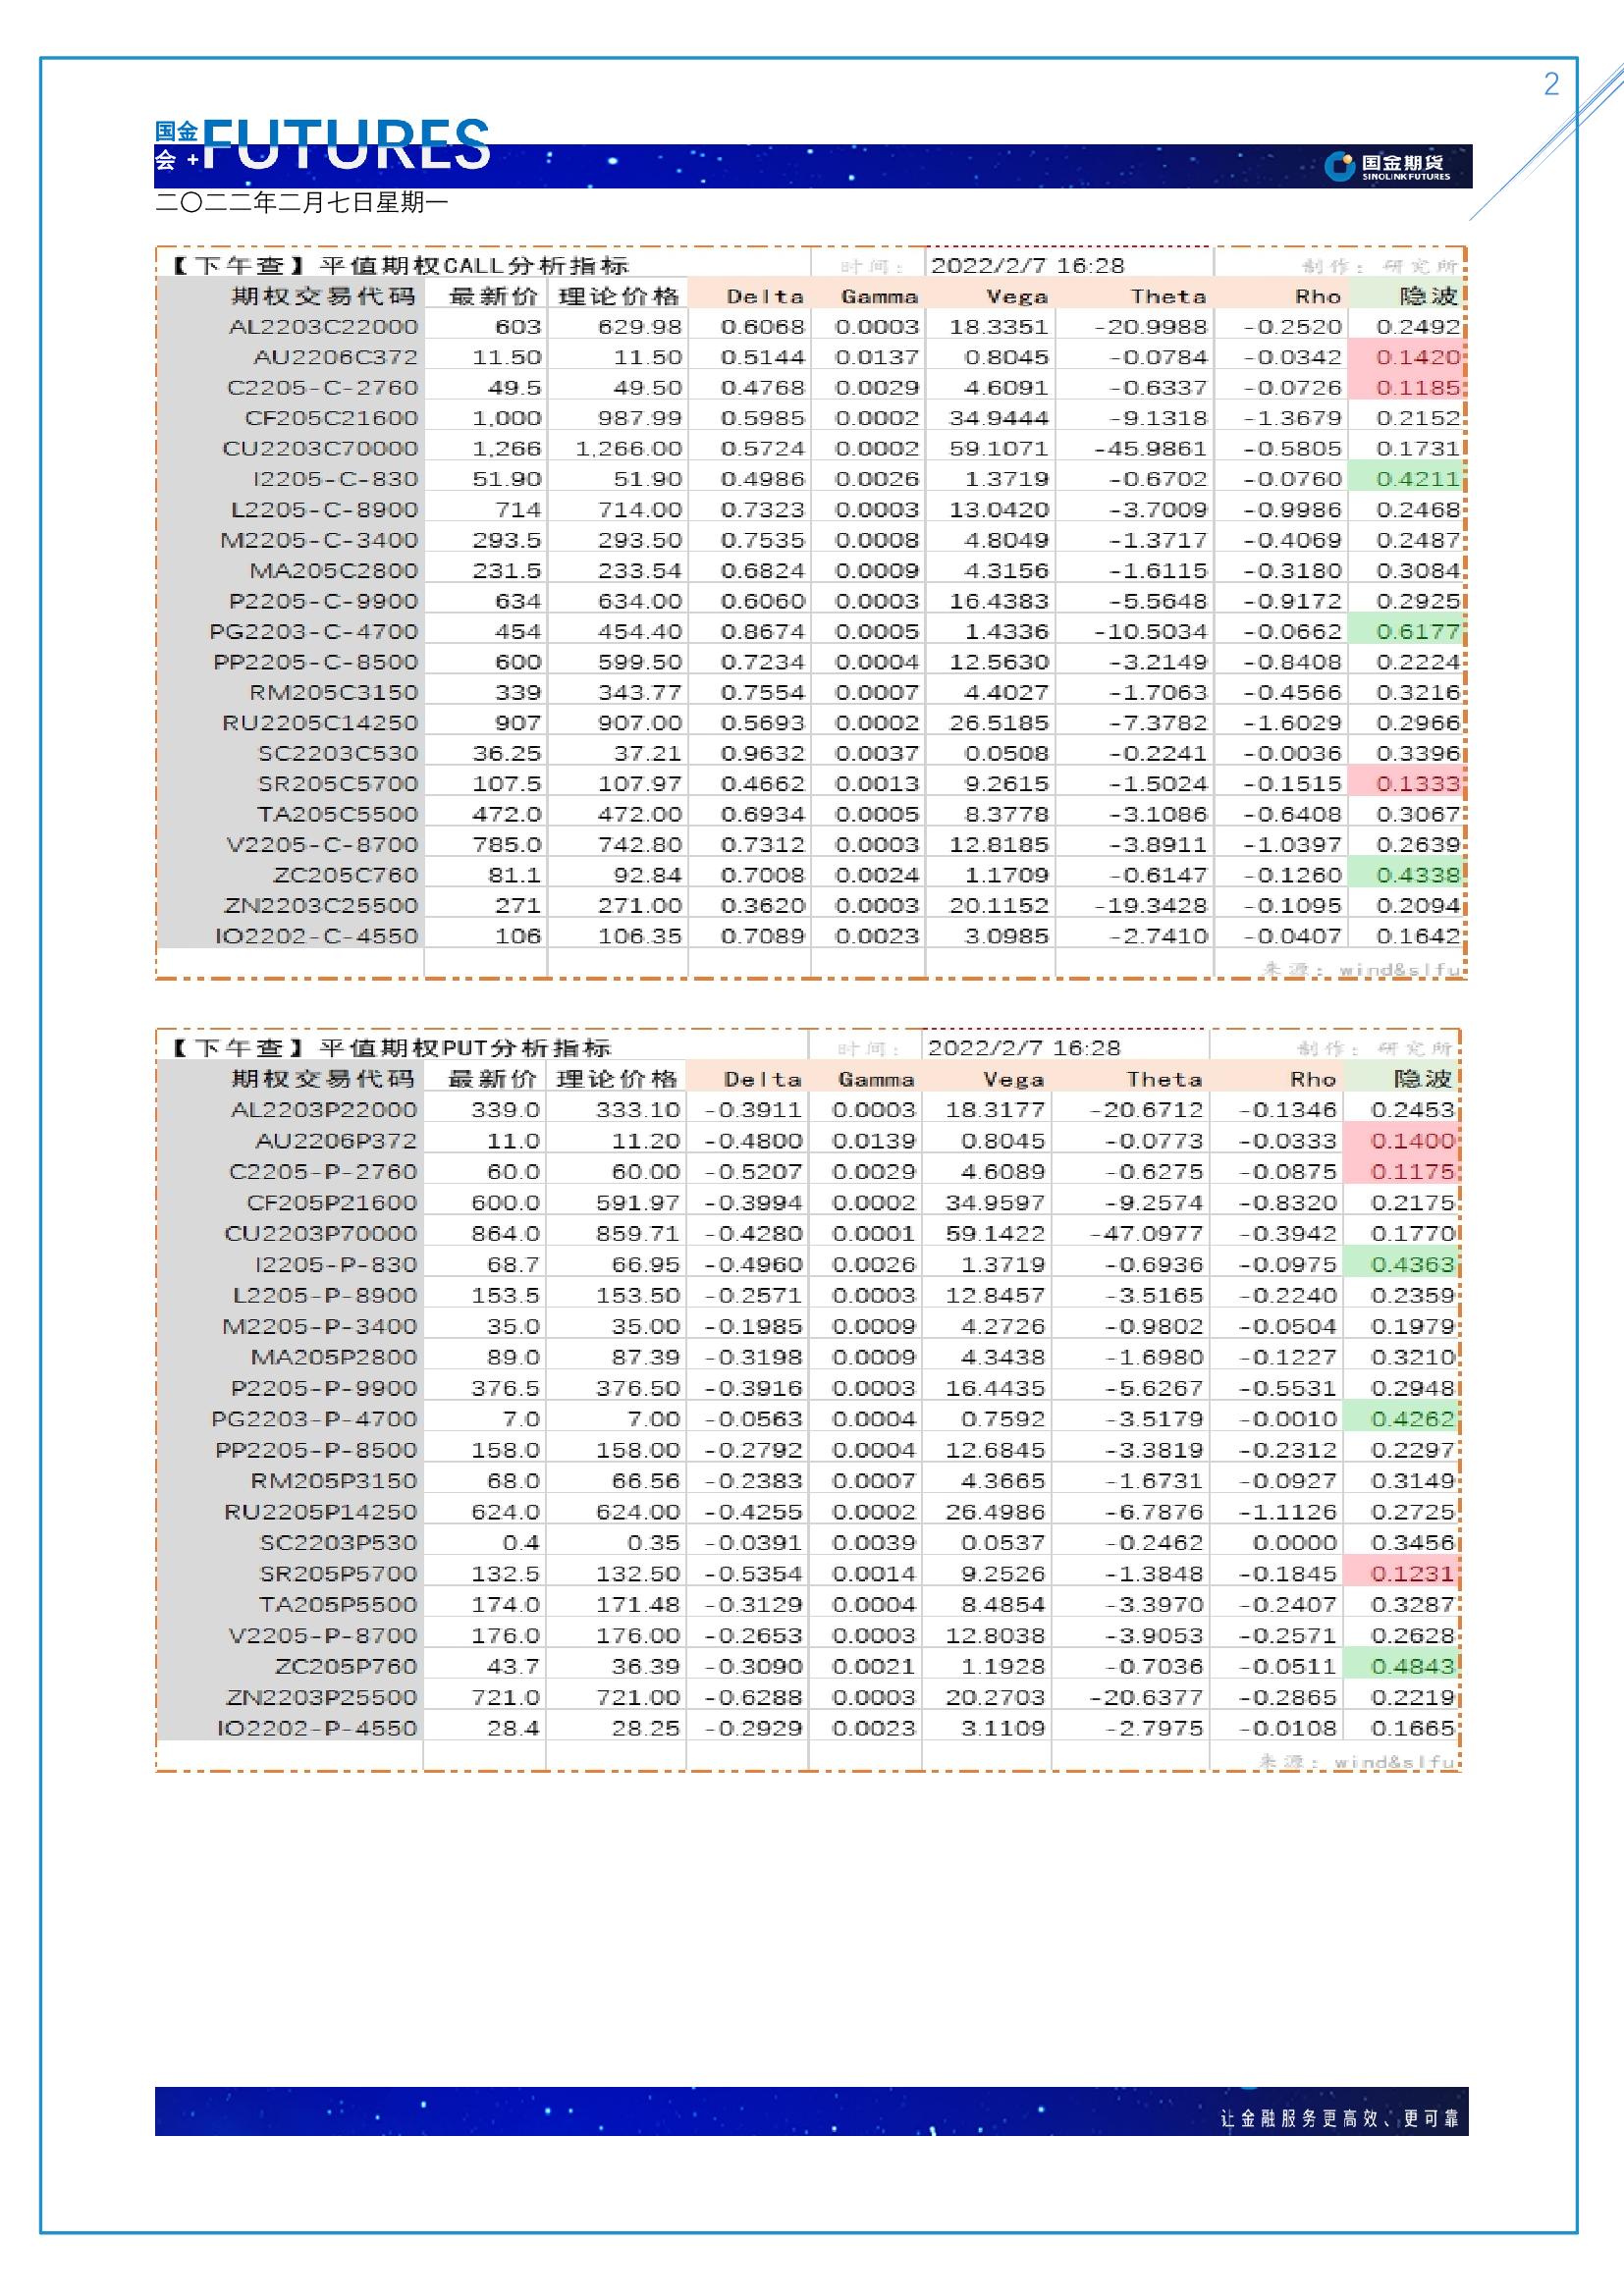Select L2205-C-8900 option code
The width and height of the screenshot is (1624, 2296).
[x=325, y=510]
